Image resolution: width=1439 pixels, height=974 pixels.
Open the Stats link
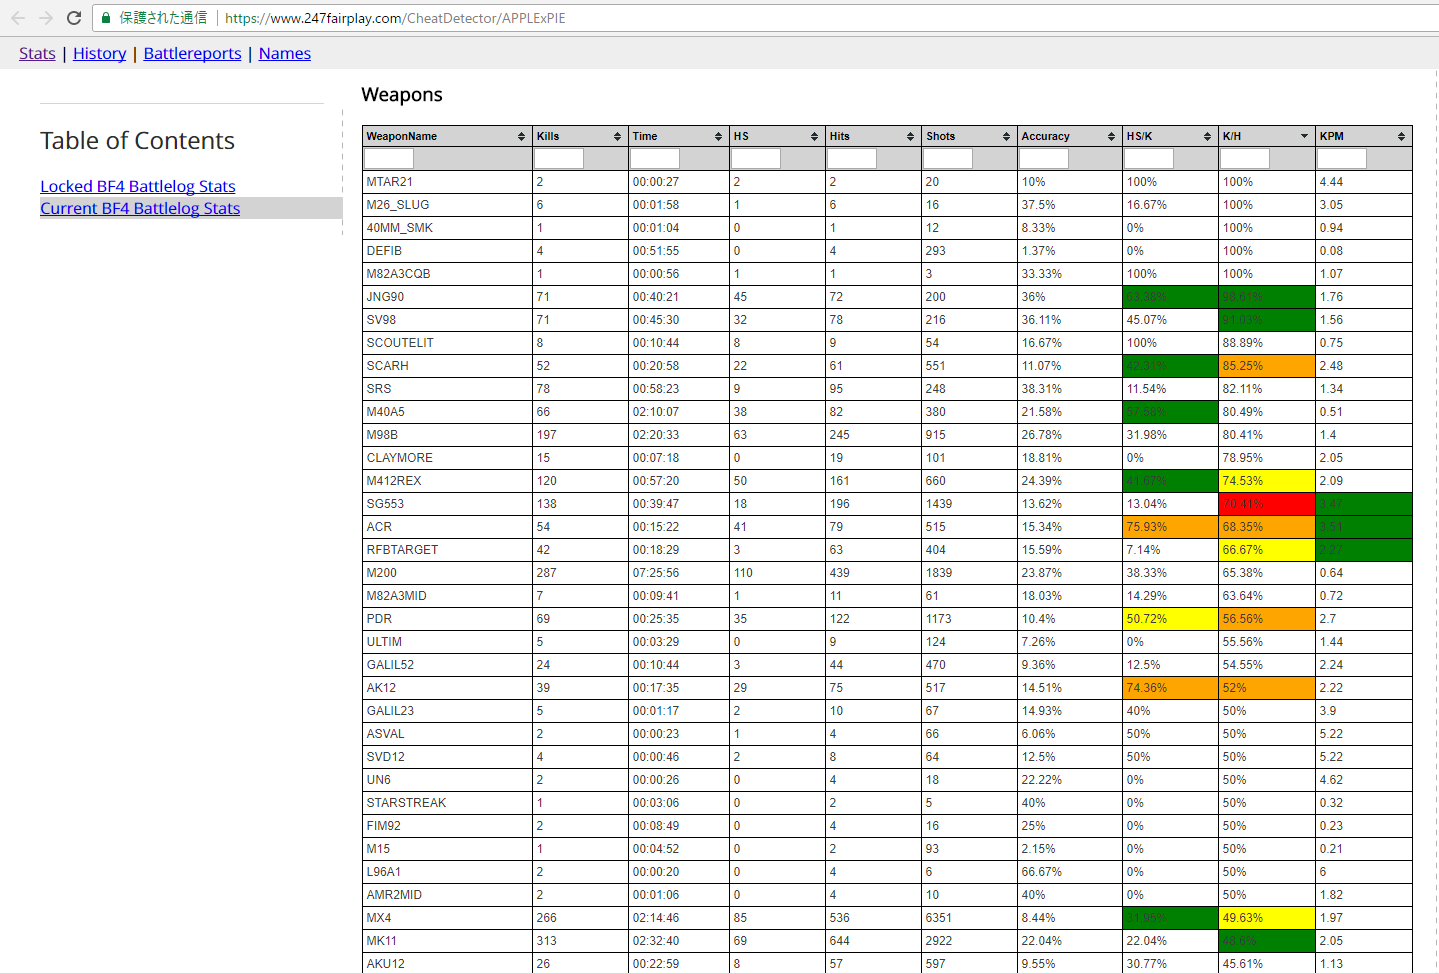(37, 53)
